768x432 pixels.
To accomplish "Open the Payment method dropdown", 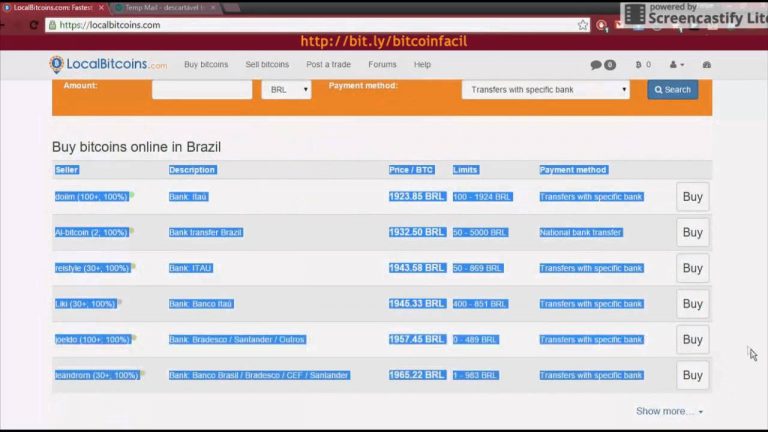I will (546, 90).
